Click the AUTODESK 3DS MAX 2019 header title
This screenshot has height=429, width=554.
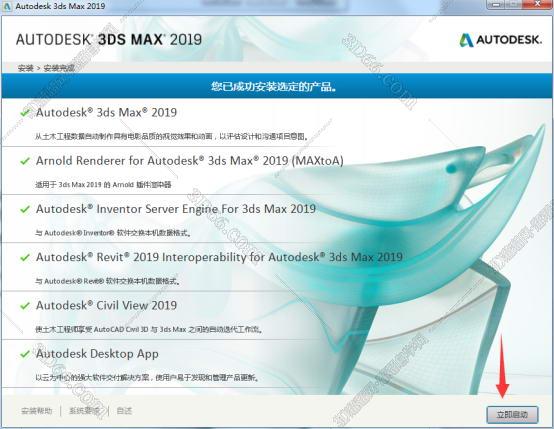tap(109, 40)
